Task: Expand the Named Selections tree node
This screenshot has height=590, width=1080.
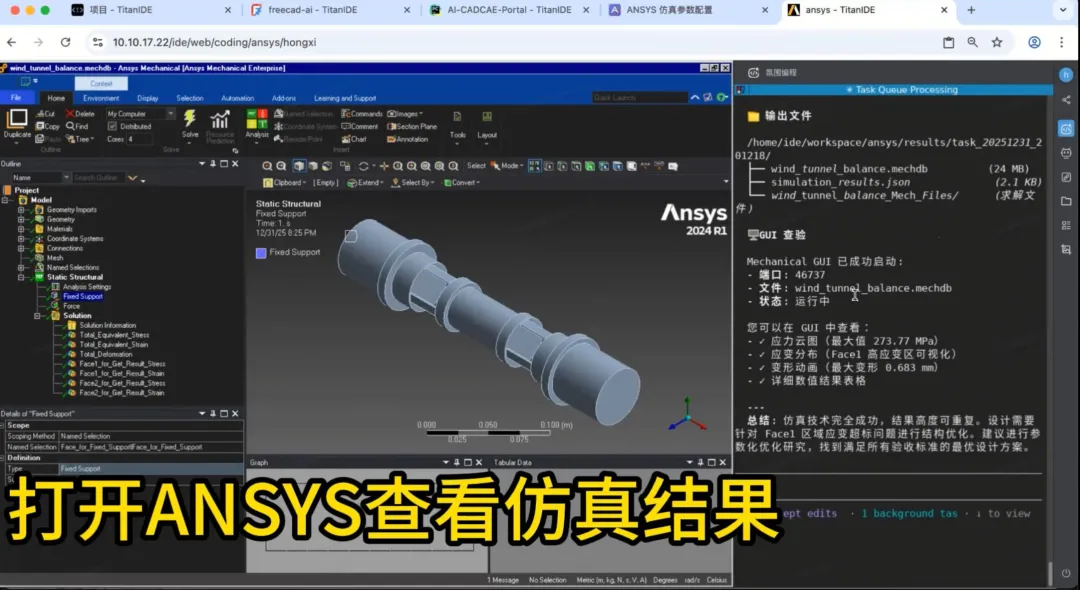Action: click(x=21, y=267)
